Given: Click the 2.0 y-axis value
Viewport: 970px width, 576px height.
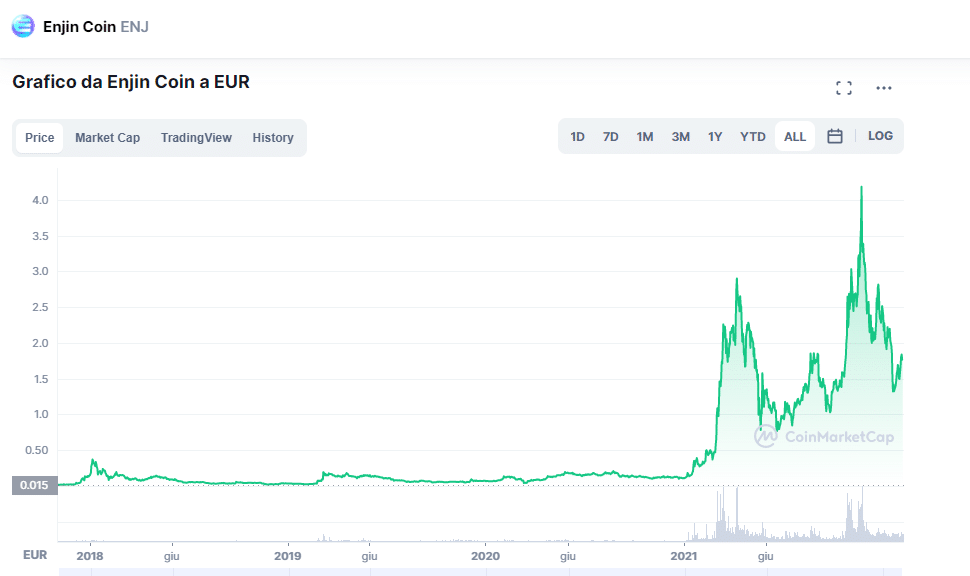Looking at the screenshot, I should 40,343.
